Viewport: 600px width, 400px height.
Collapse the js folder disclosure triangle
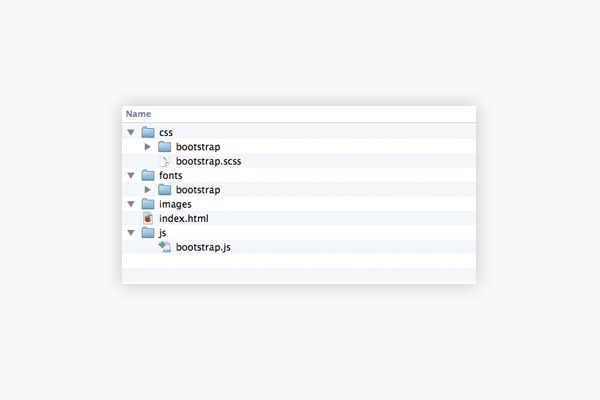(130, 233)
